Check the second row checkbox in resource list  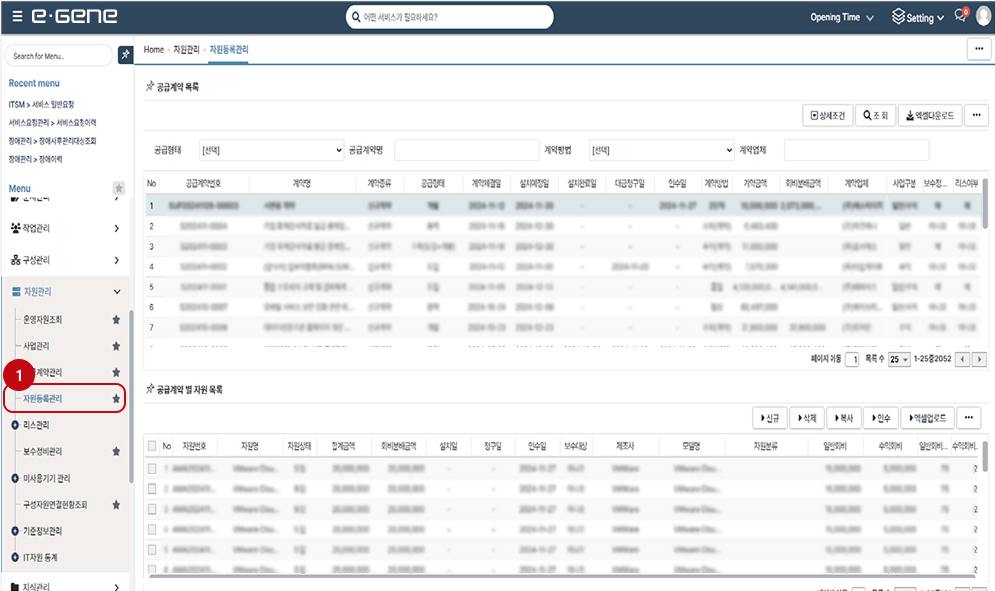[152, 488]
